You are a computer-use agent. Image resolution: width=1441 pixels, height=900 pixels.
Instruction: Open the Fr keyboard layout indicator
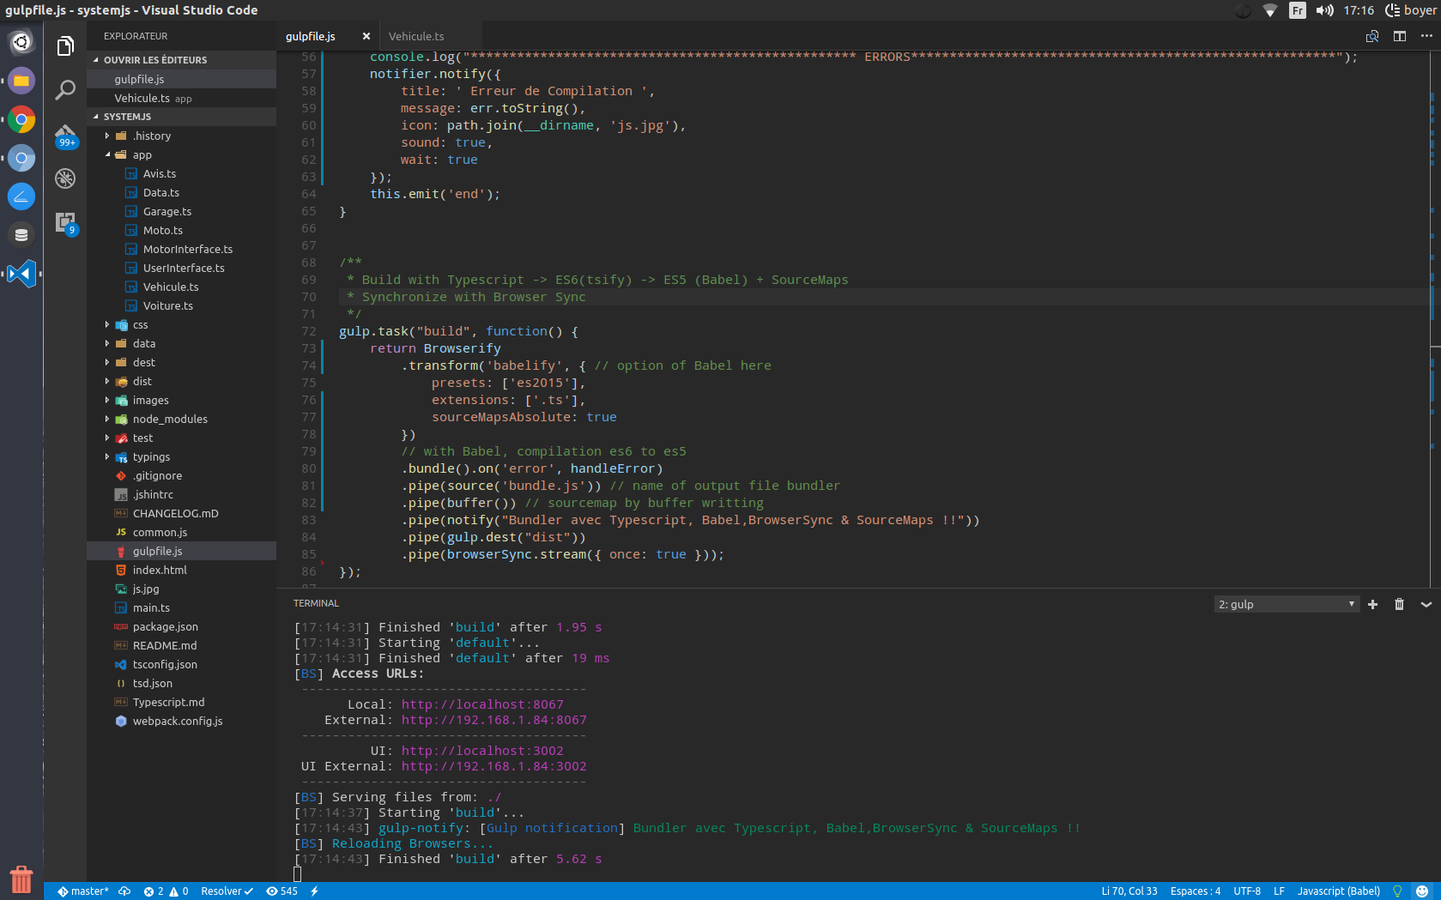pos(1297,10)
